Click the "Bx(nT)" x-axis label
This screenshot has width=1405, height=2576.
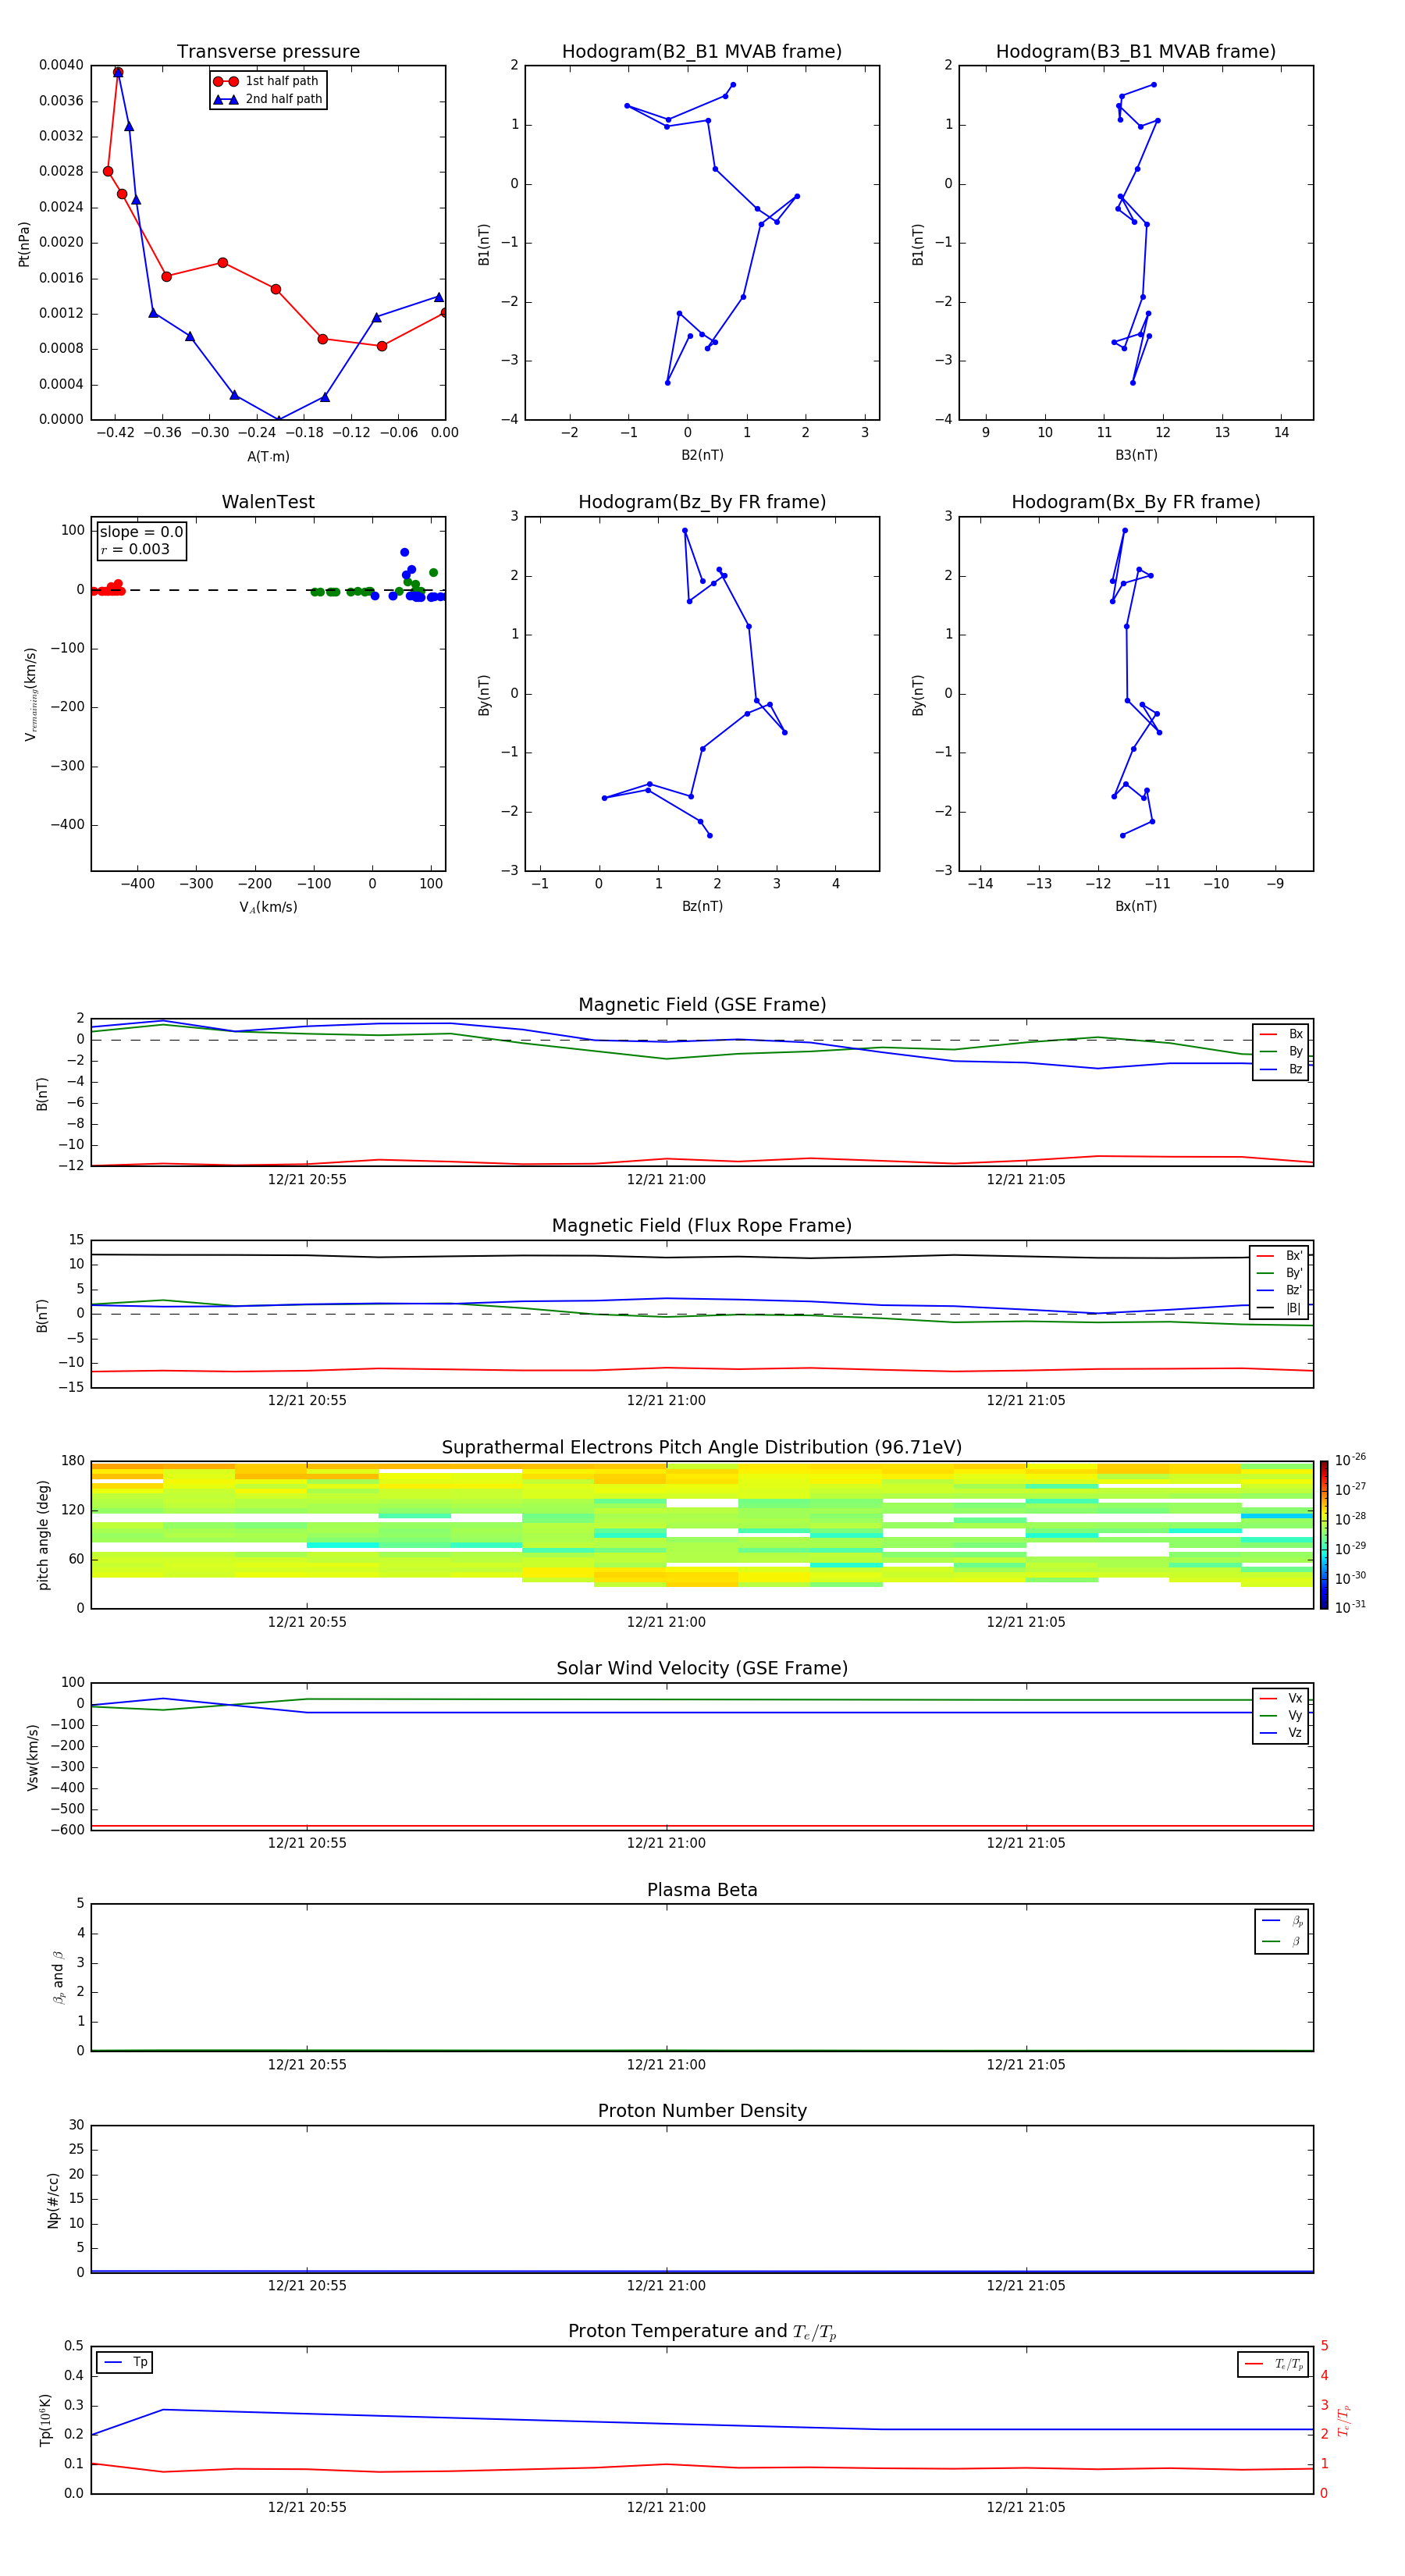coord(1136,906)
